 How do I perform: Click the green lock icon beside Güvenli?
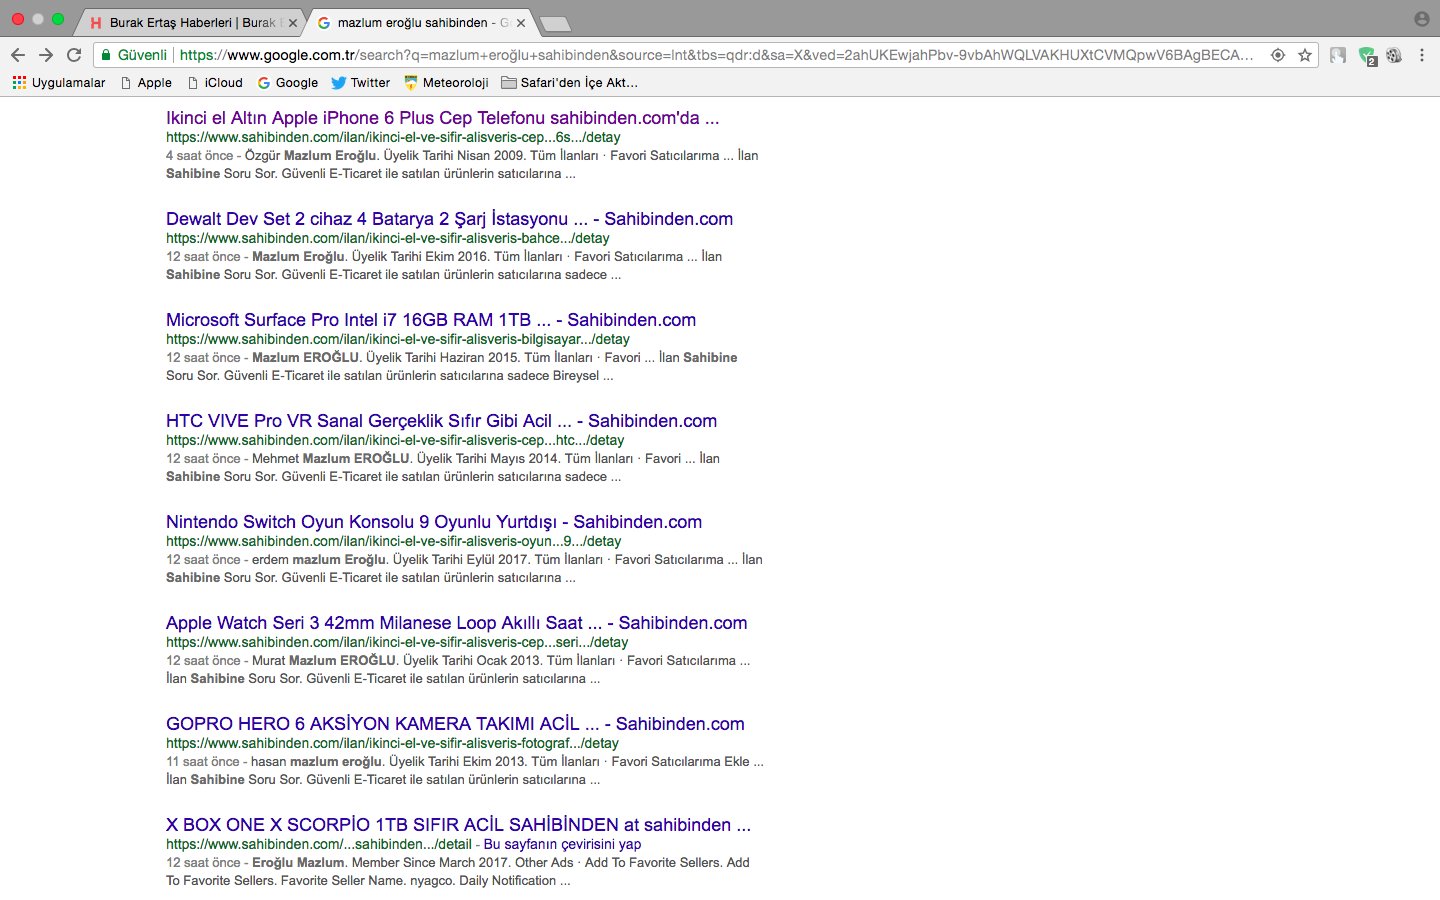point(106,55)
